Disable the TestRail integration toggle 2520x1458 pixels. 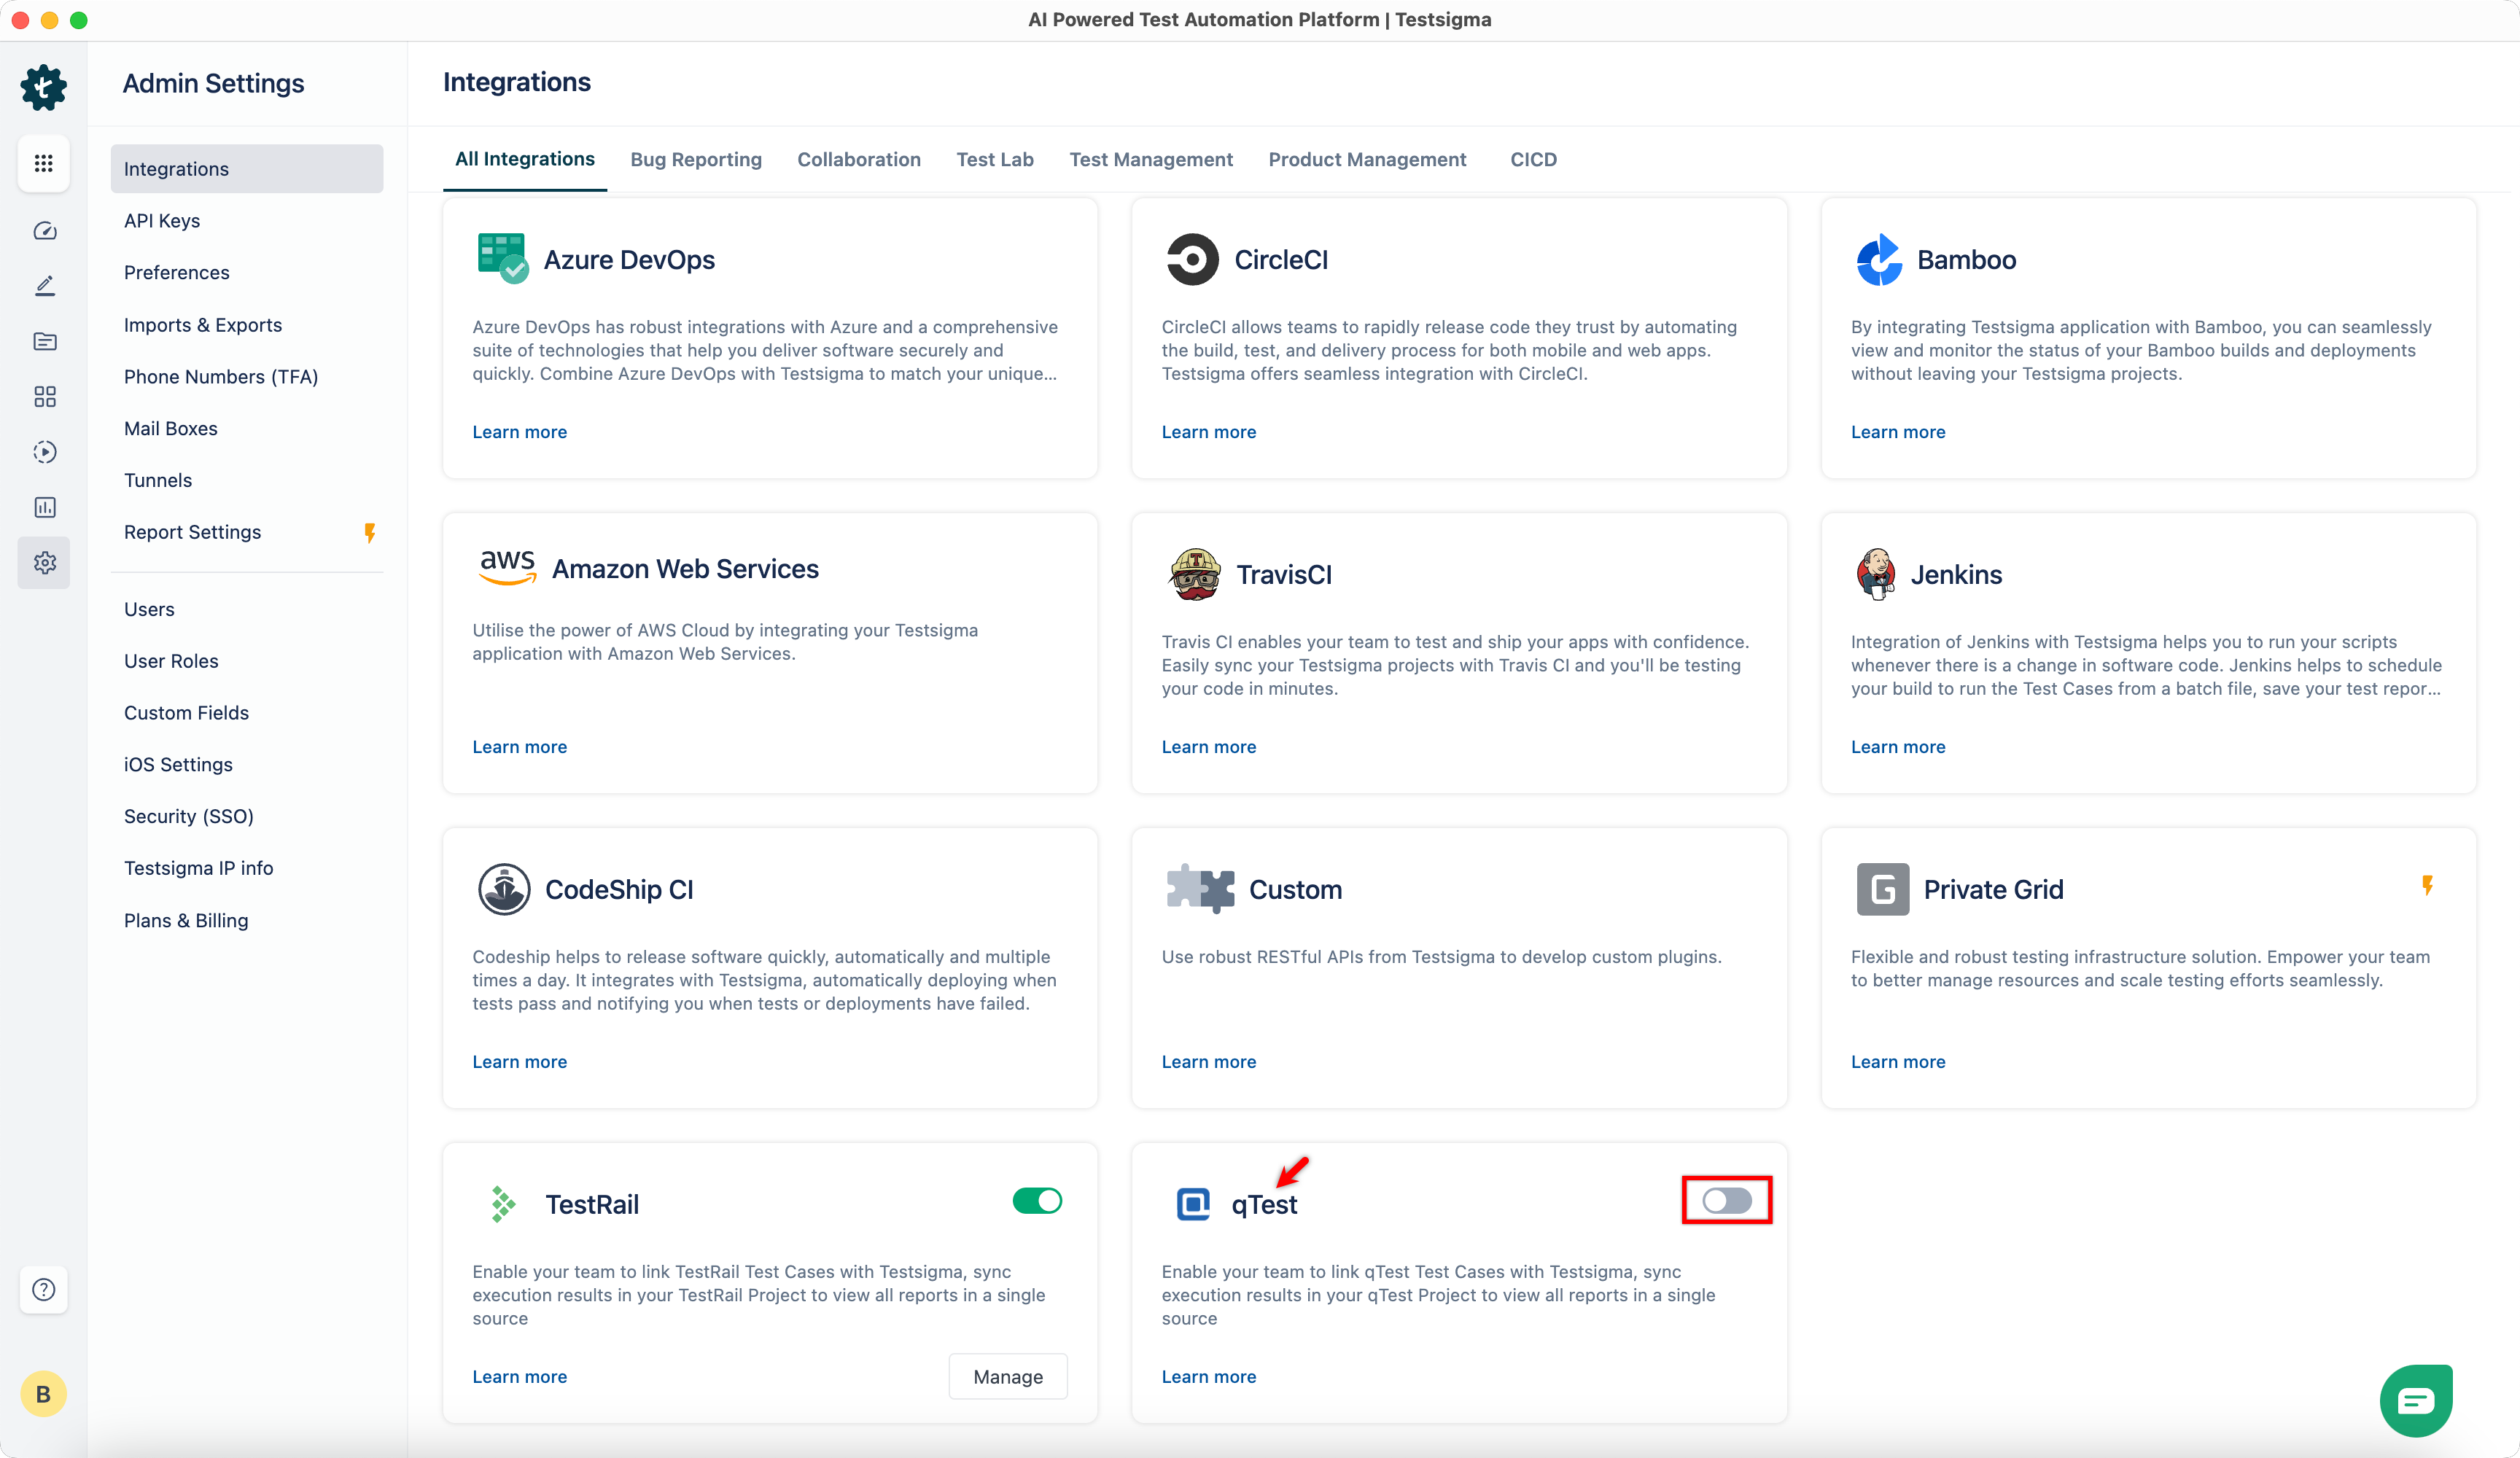point(1036,1200)
